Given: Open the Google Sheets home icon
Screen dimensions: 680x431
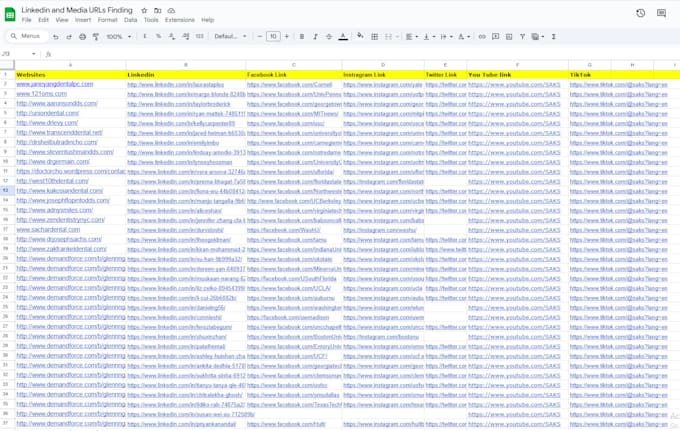Looking at the screenshot, I should click(x=10, y=14).
